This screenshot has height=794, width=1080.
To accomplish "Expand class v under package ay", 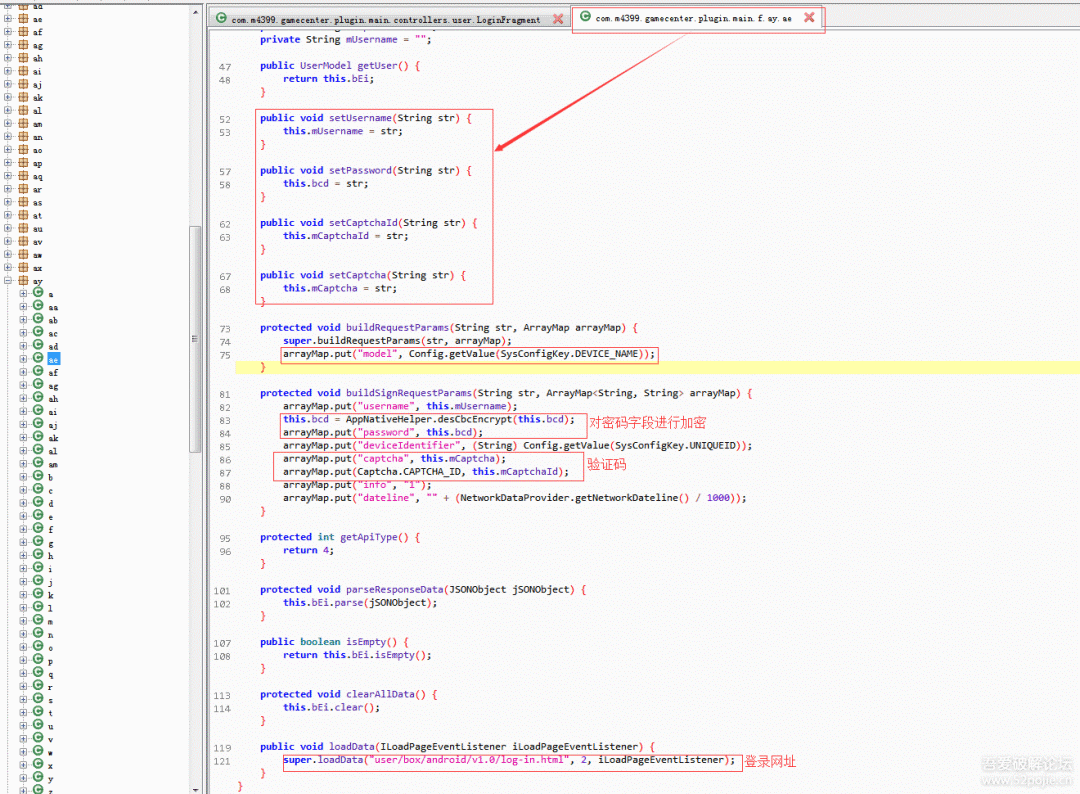I will (23, 738).
